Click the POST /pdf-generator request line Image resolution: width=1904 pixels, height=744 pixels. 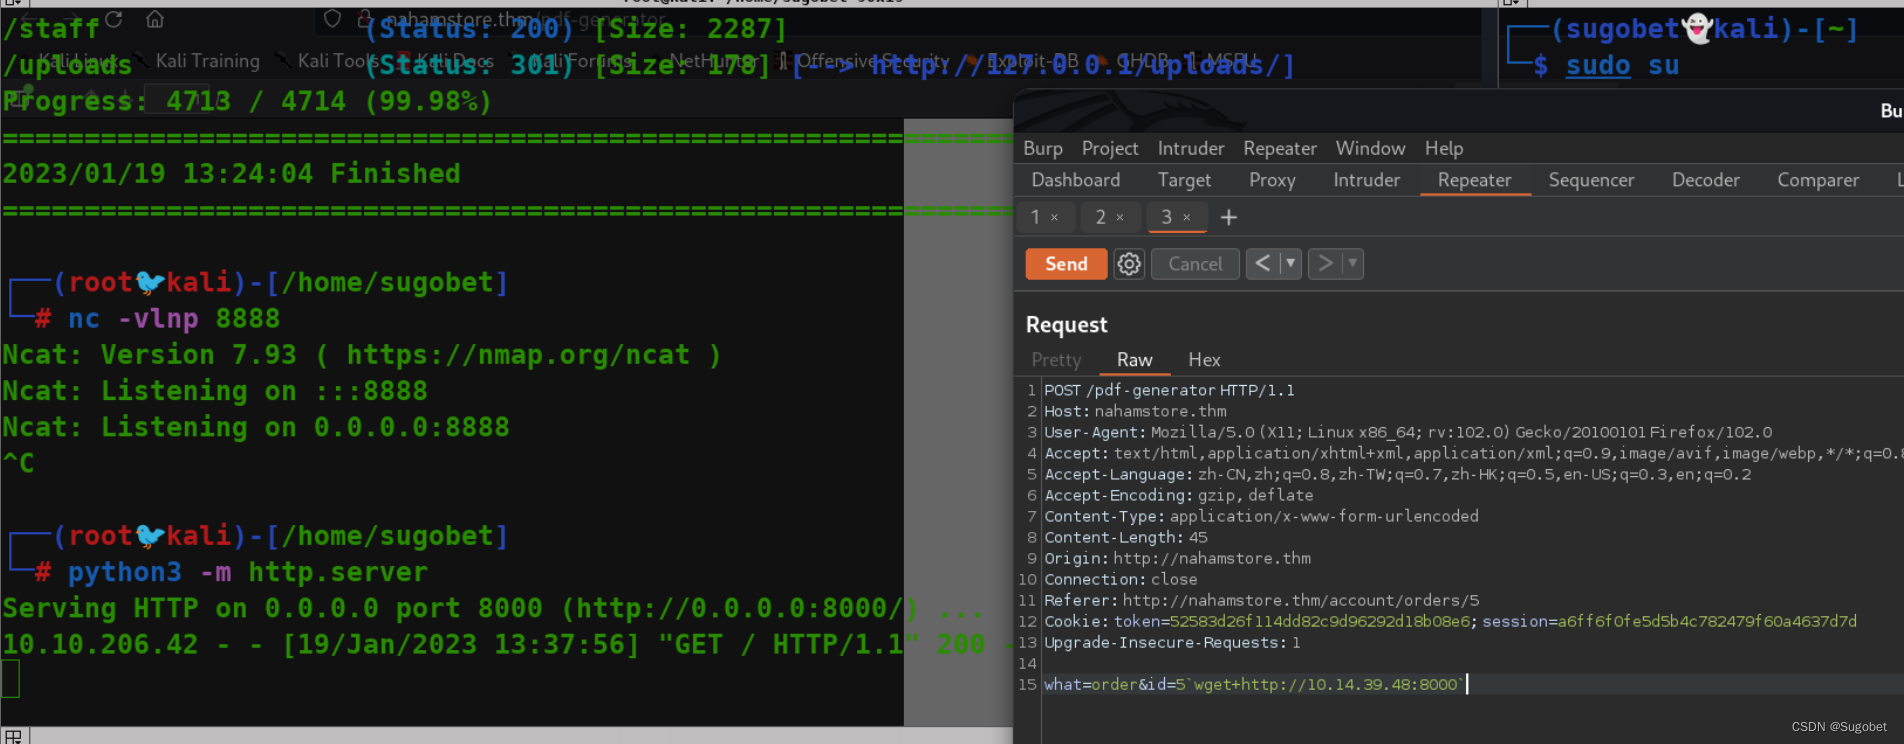[1169, 390]
